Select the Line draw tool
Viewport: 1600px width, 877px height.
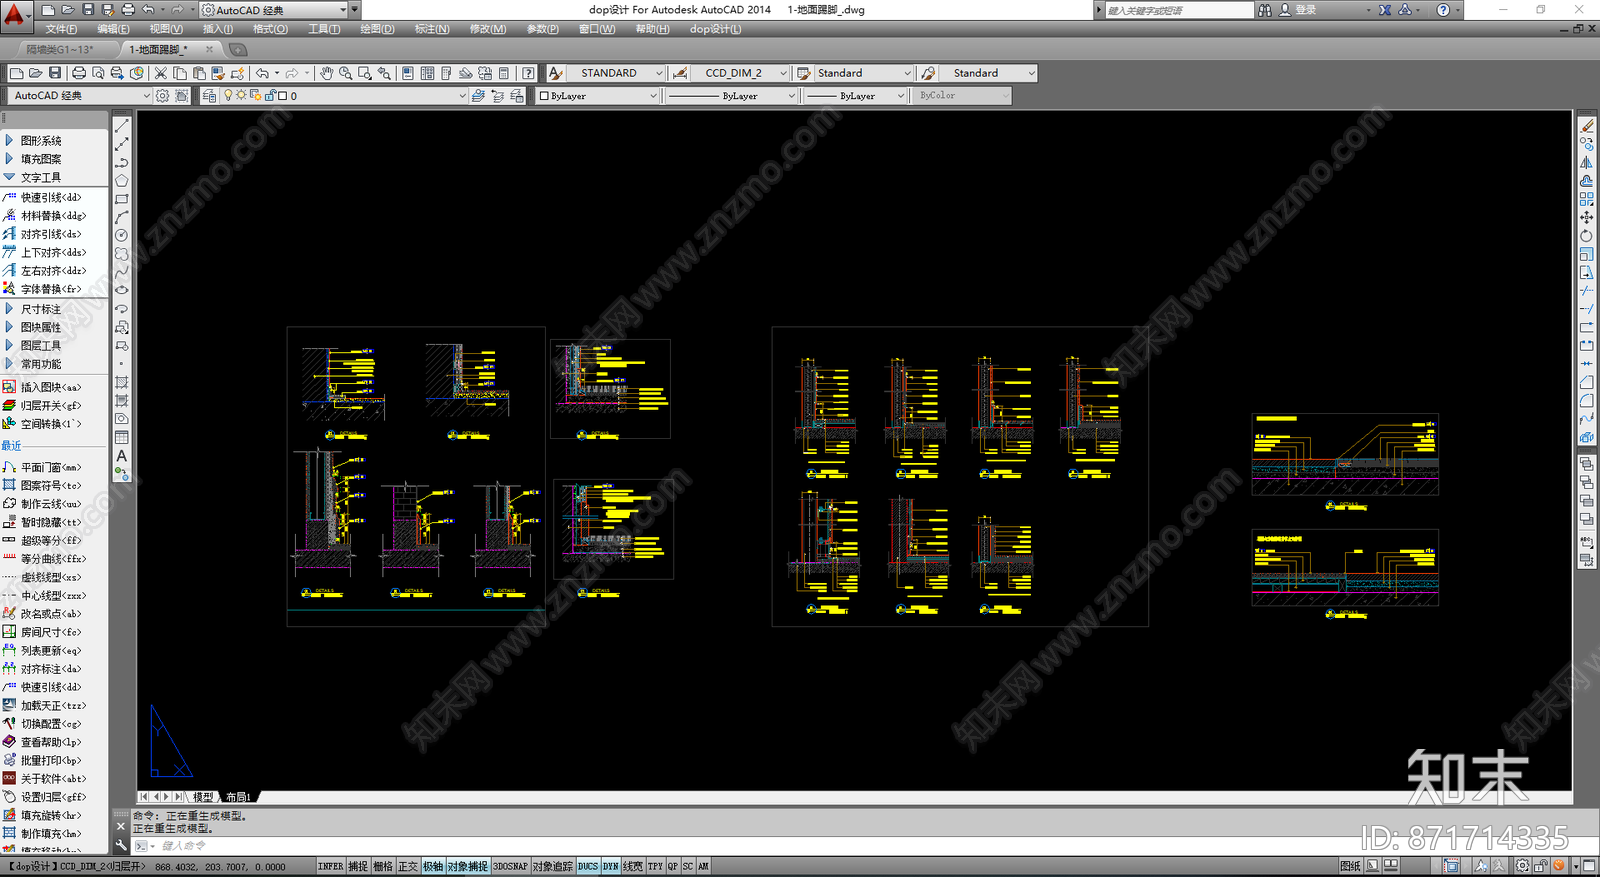tap(122, 126)
